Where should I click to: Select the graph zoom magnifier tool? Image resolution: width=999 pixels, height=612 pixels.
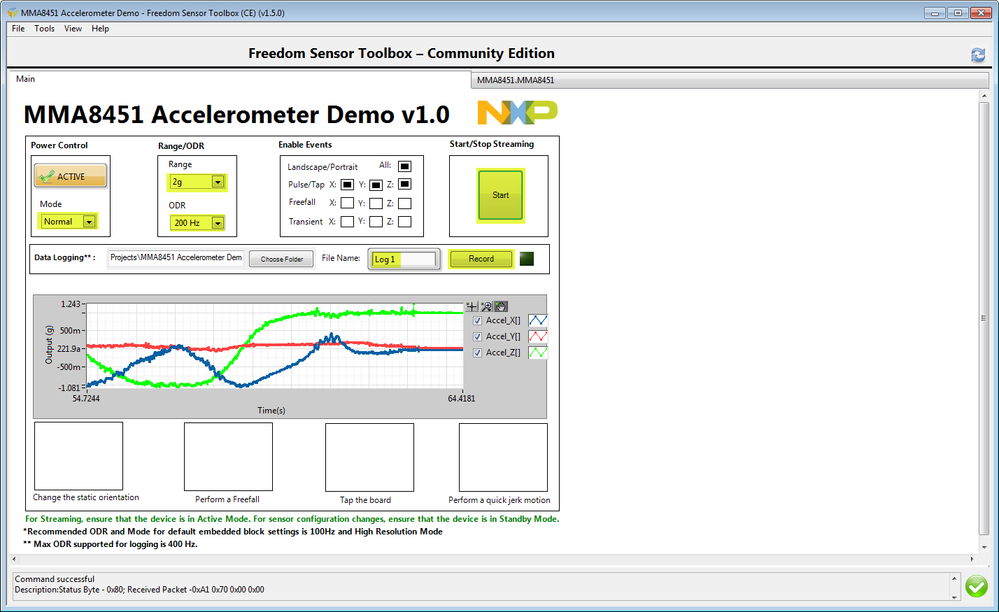point(486,306)
